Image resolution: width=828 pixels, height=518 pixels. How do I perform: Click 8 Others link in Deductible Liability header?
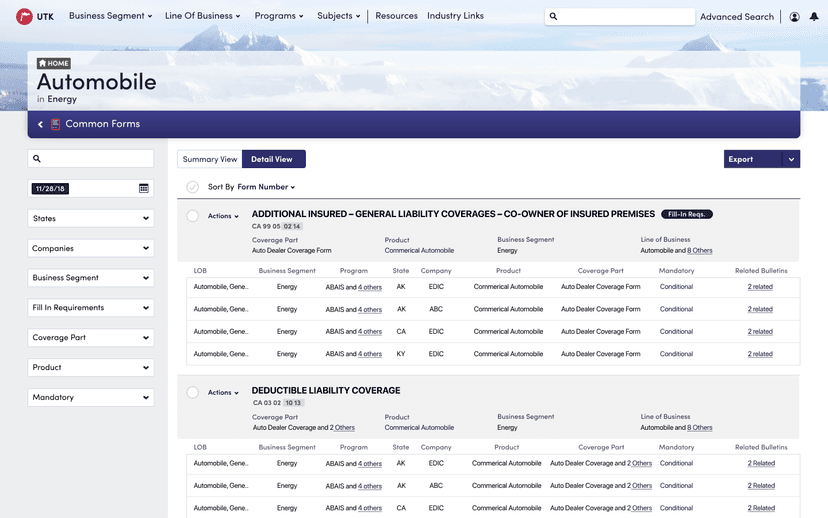[699, 428]
